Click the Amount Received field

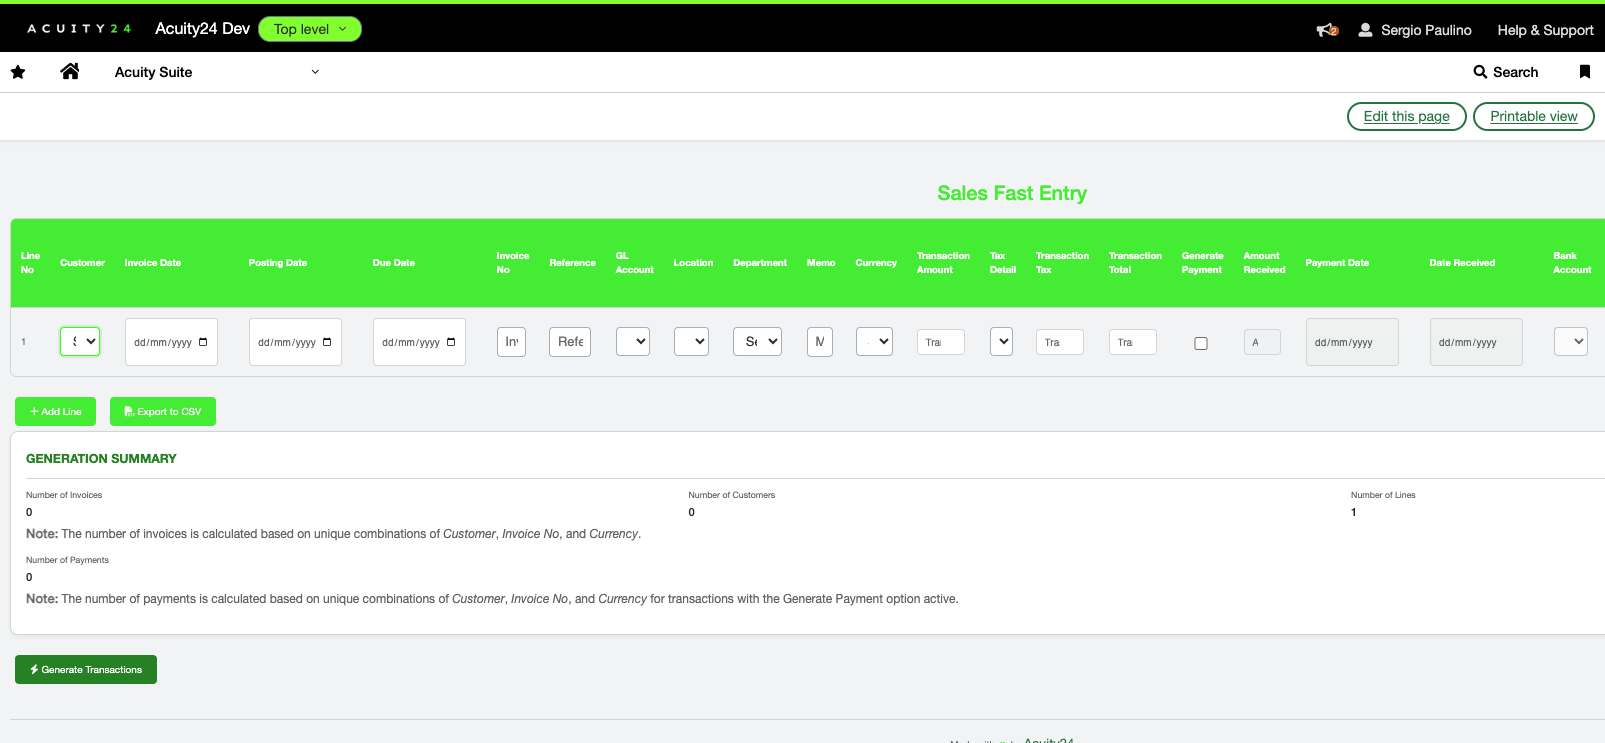coord(1262,342)
